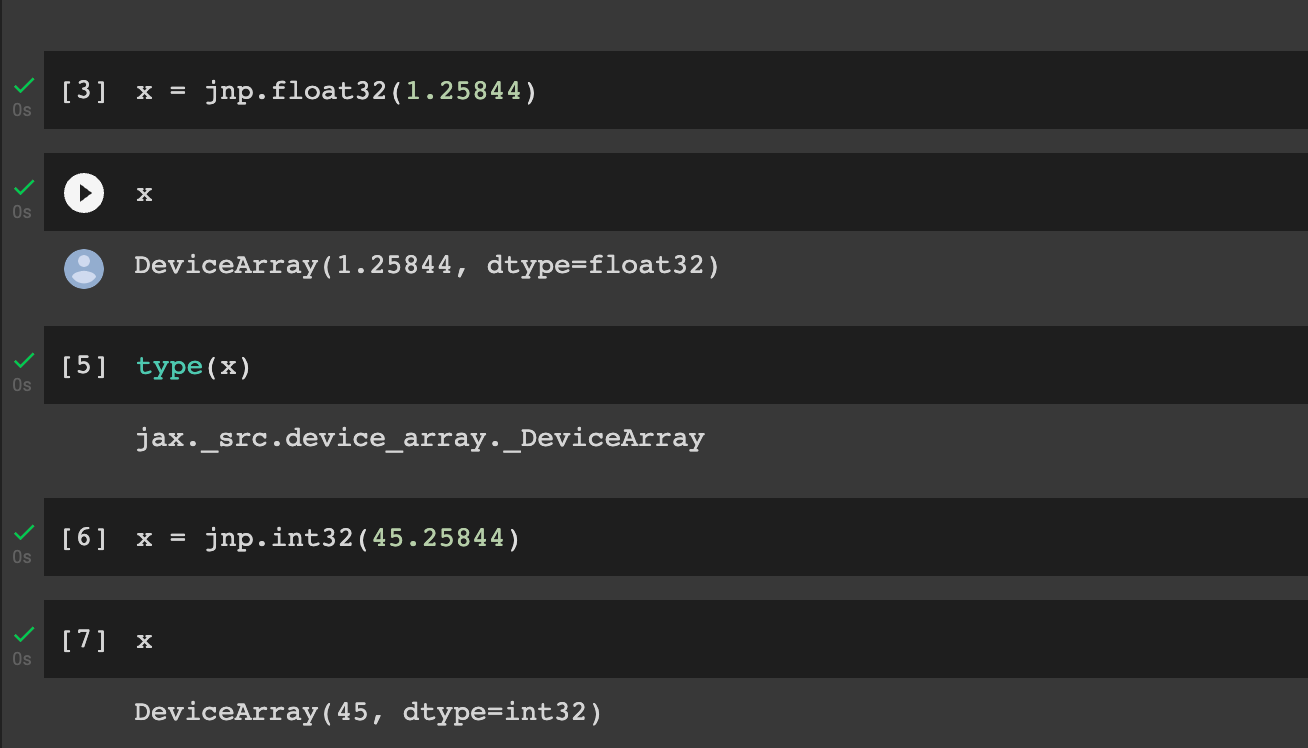
Task: Click the green checkmark beside the run button cell
Action: [23, 186]
